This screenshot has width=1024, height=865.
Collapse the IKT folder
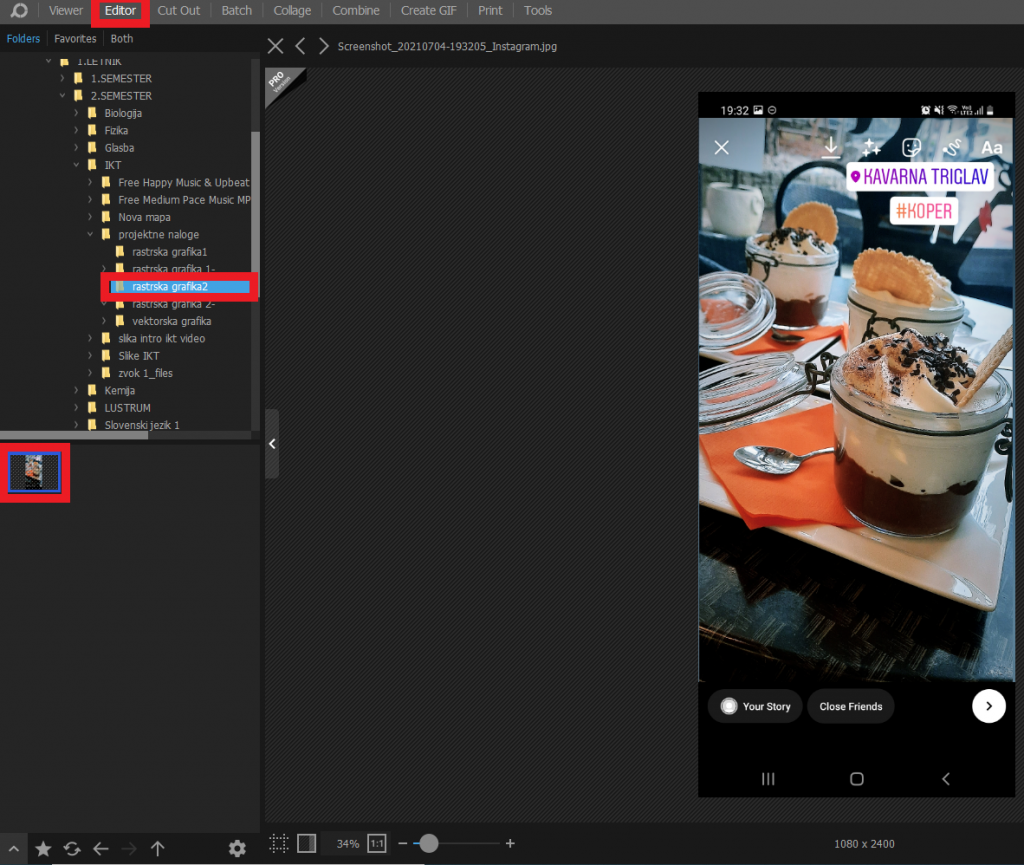tap(76, 165)
